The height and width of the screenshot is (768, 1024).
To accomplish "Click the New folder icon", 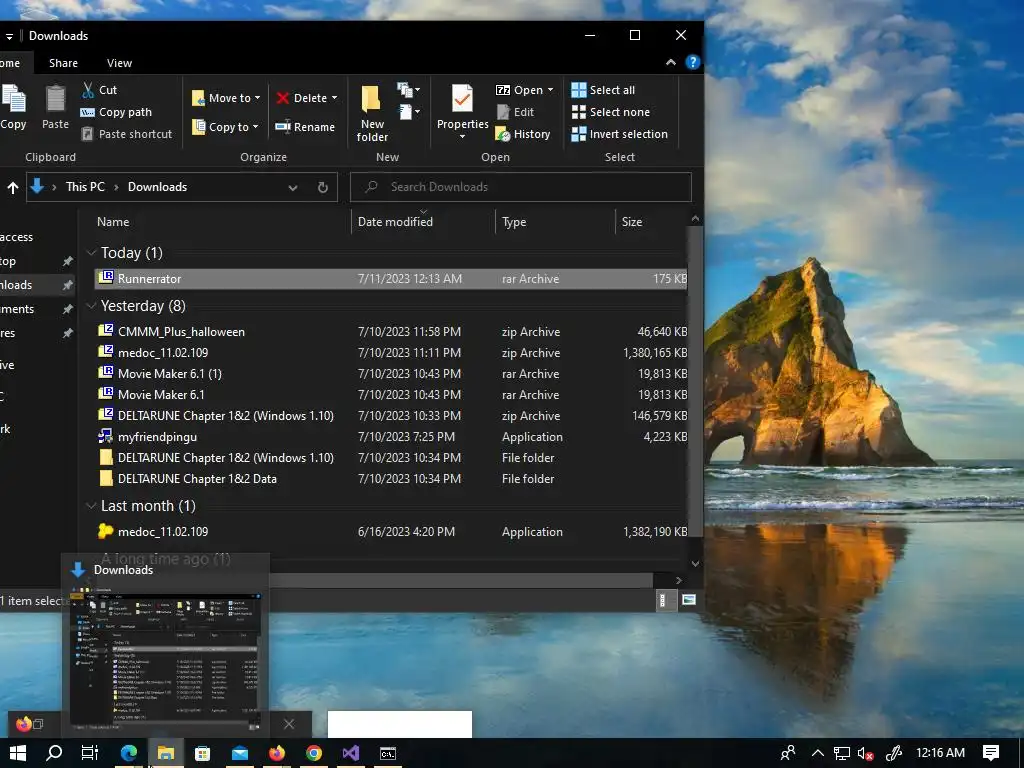I will click(x=371, y=99).
